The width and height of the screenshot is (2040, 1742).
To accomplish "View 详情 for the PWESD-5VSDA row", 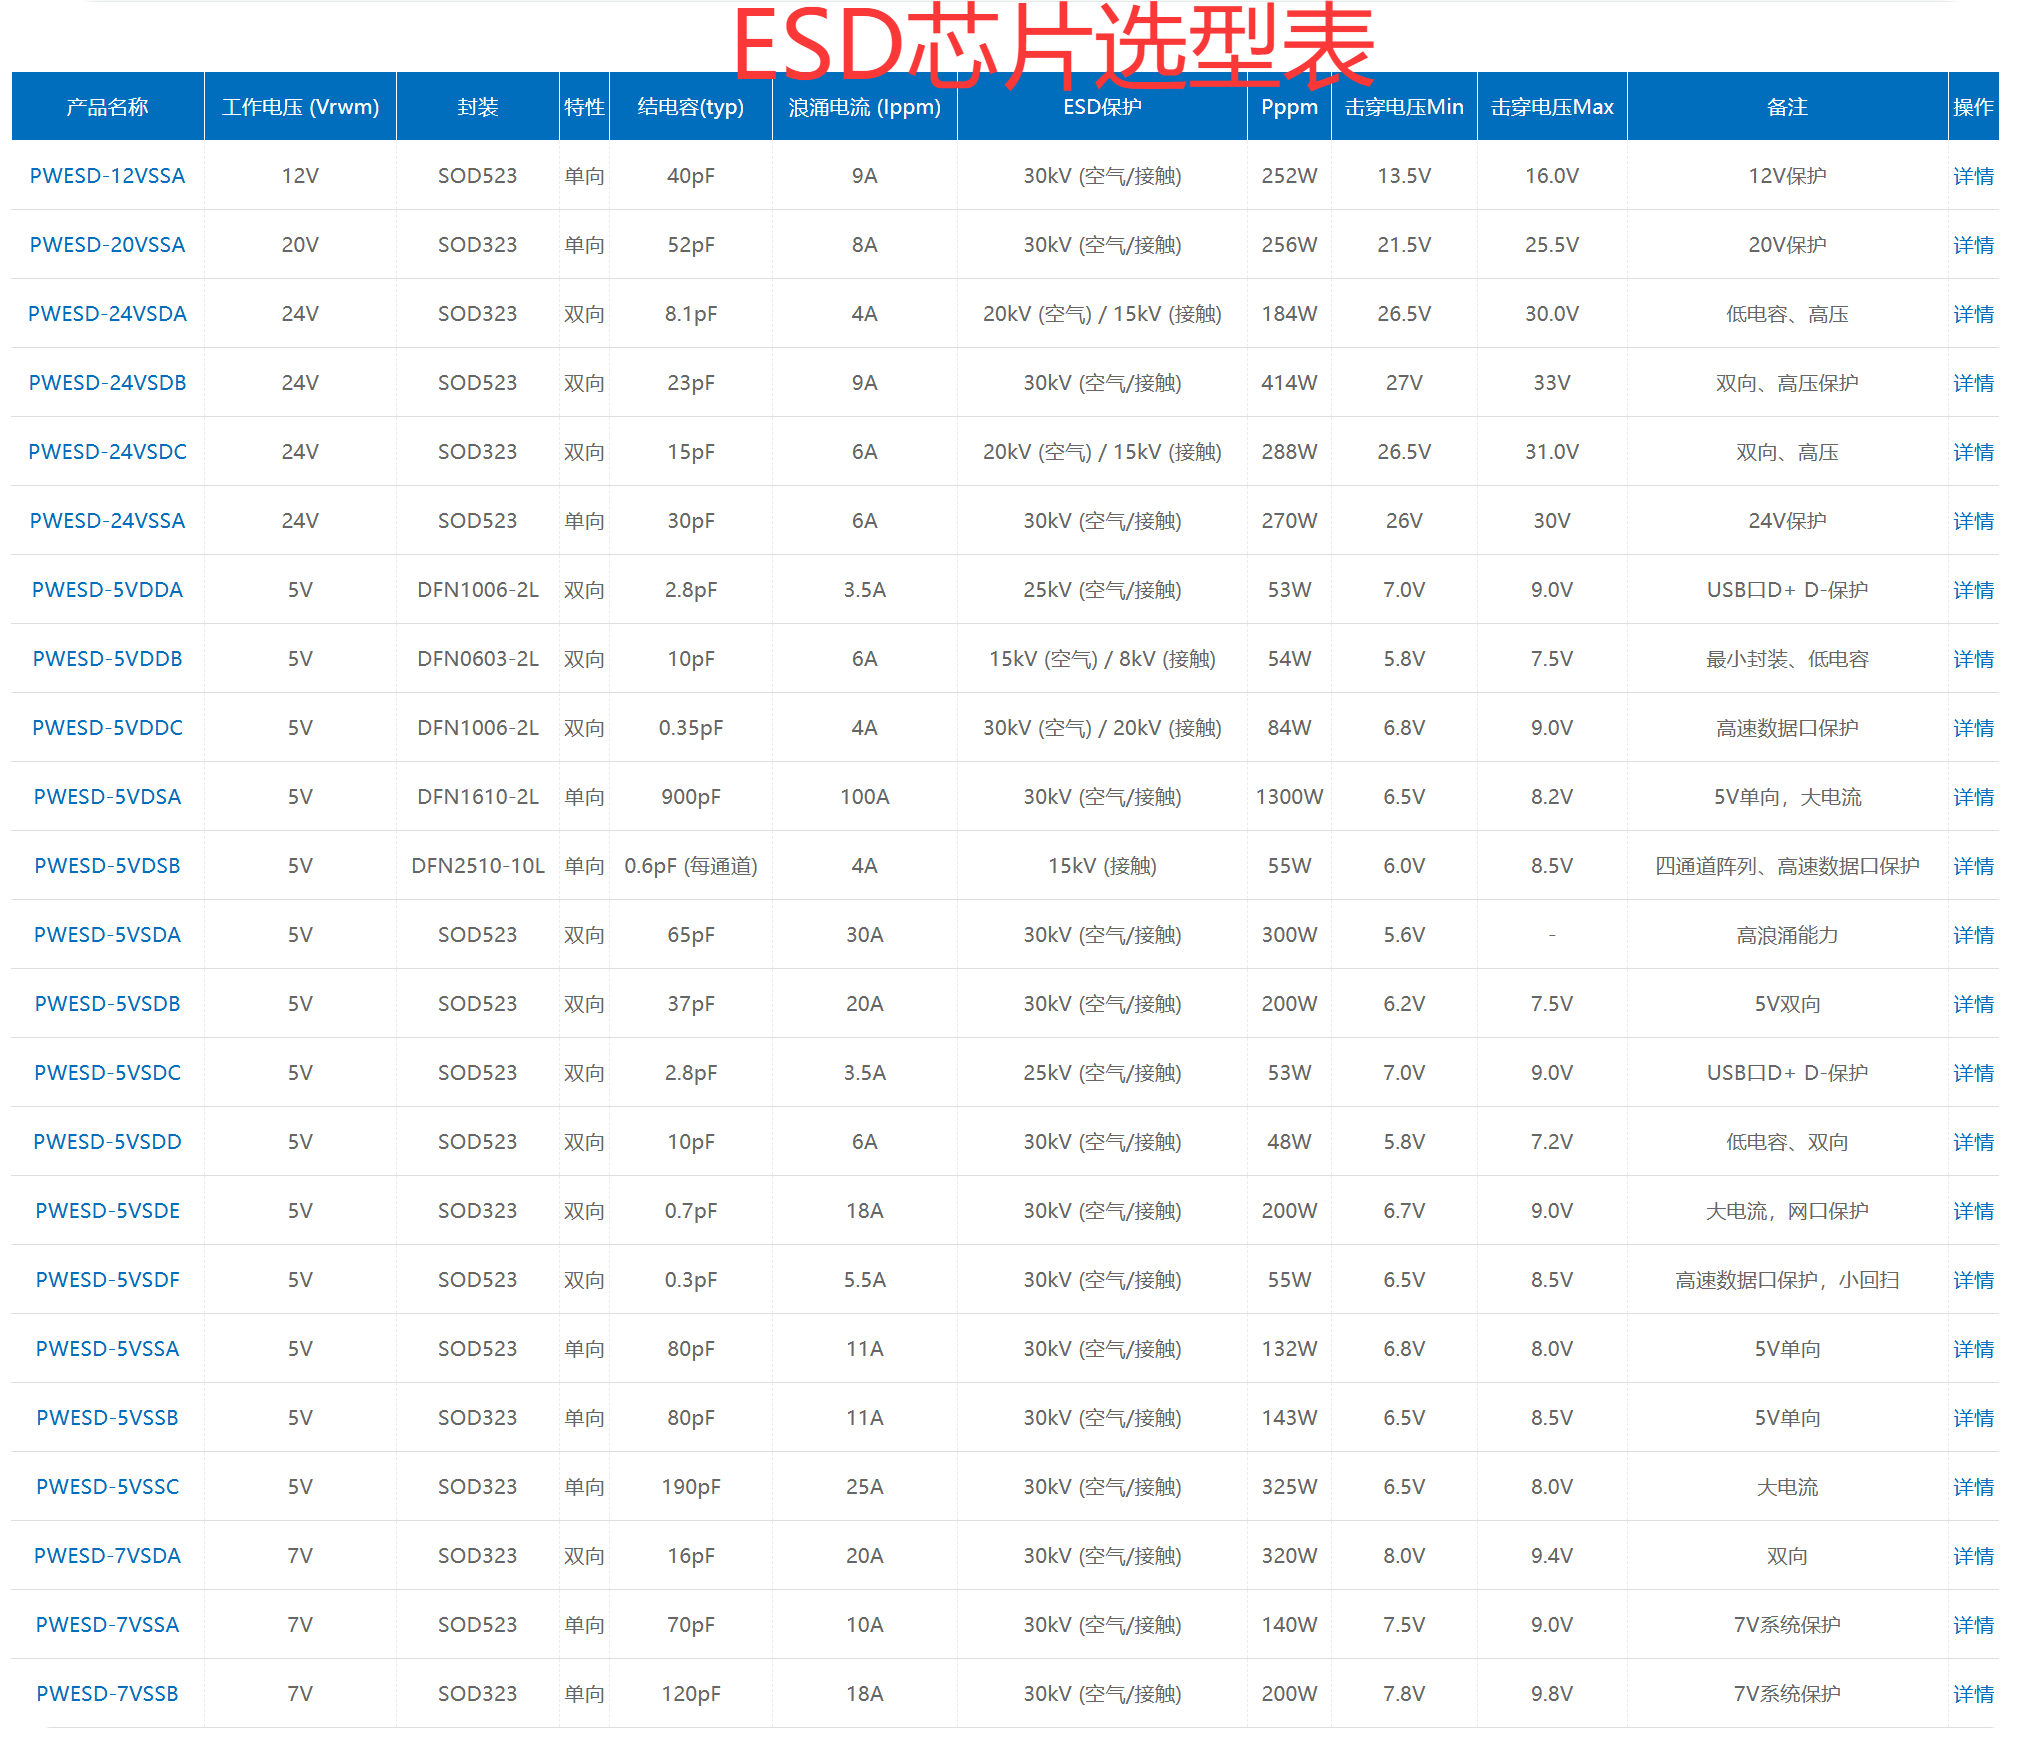I will click(1973, 935).
